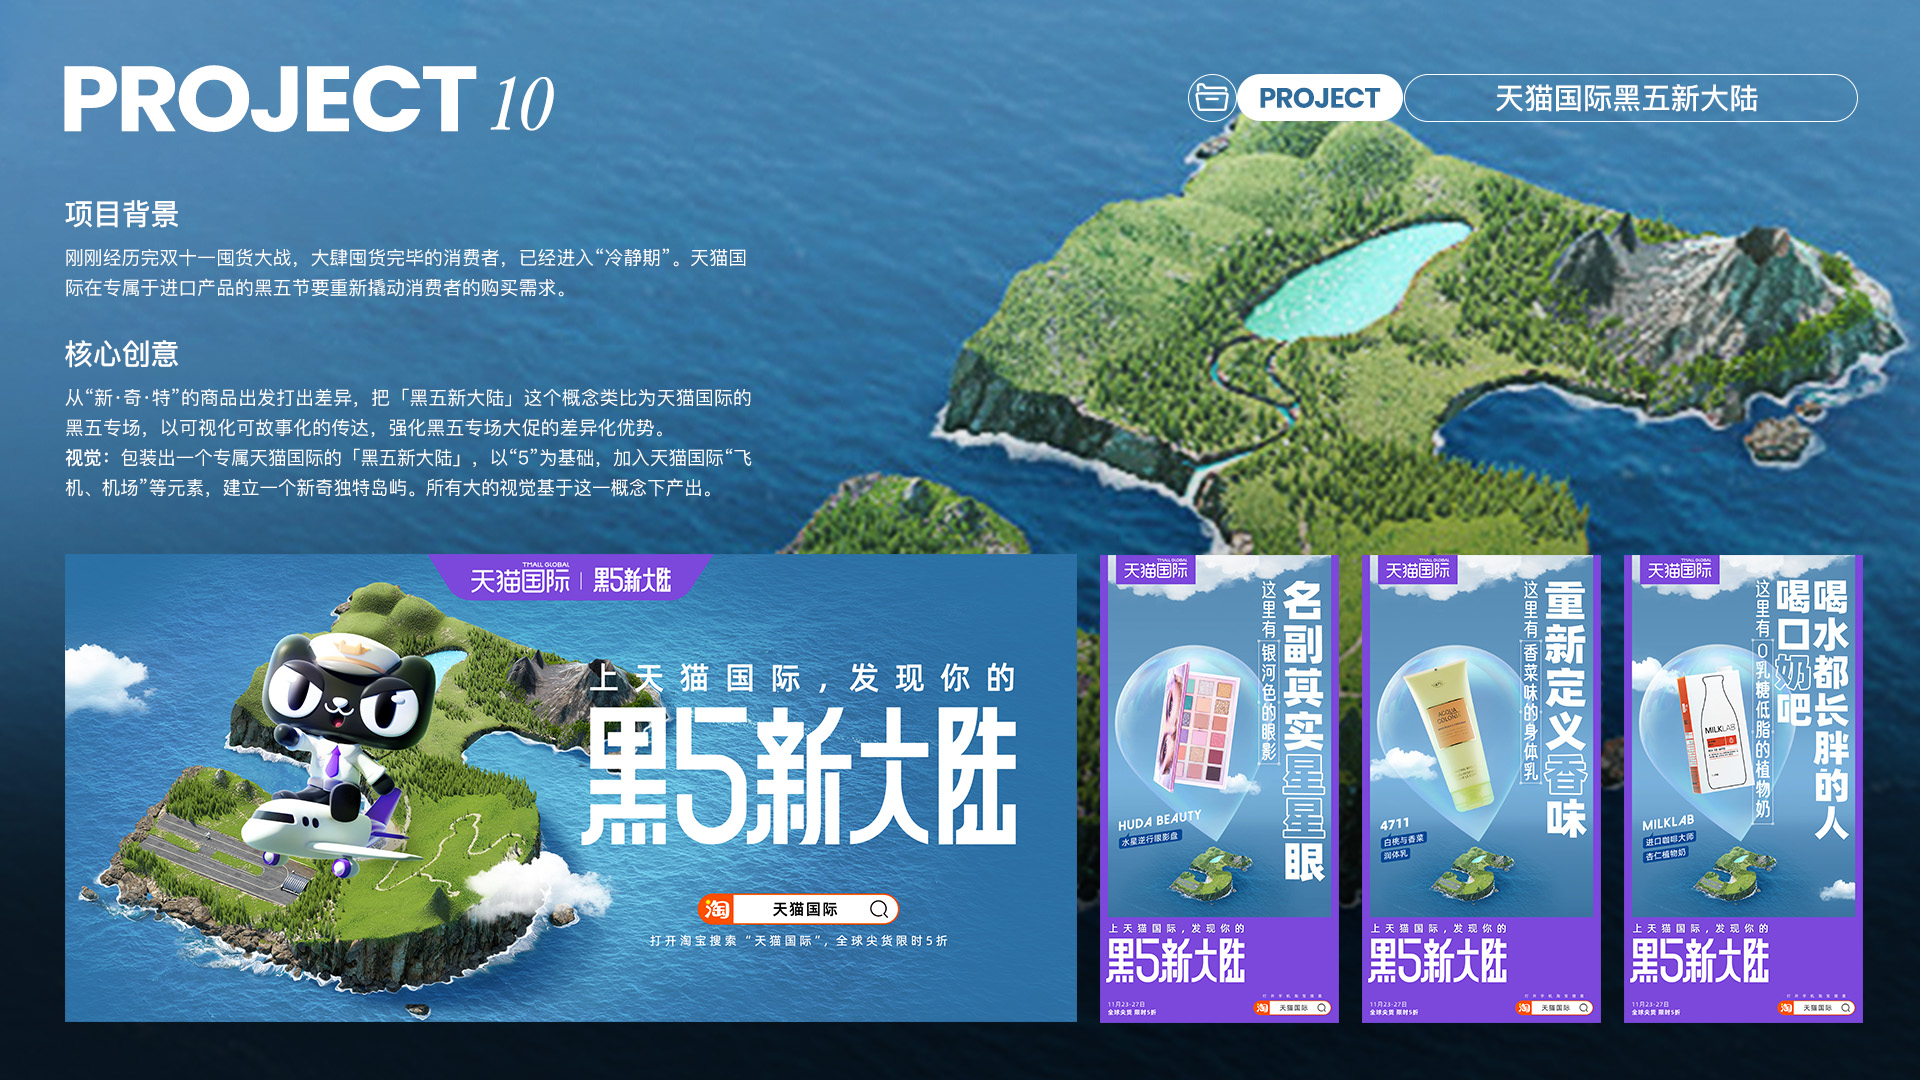Click search magnifier at MILKLAB poster bottom
This screenshot has height=1080, width=1920.
pyautogui.click(x=1846, y=1008)
